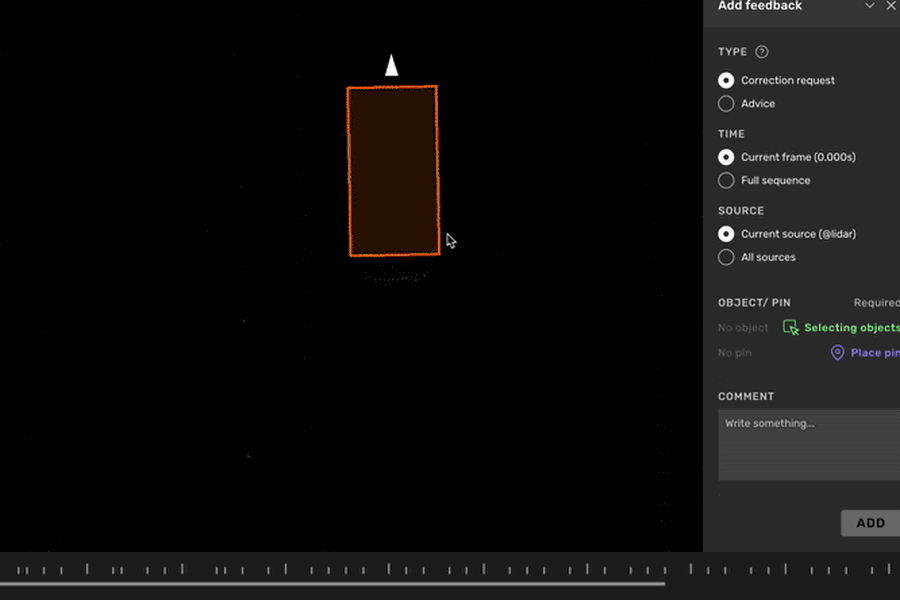Viewport: 900px width, 600px height.
Task: Focus the Write something comment field
Action: tap(809, 444)
